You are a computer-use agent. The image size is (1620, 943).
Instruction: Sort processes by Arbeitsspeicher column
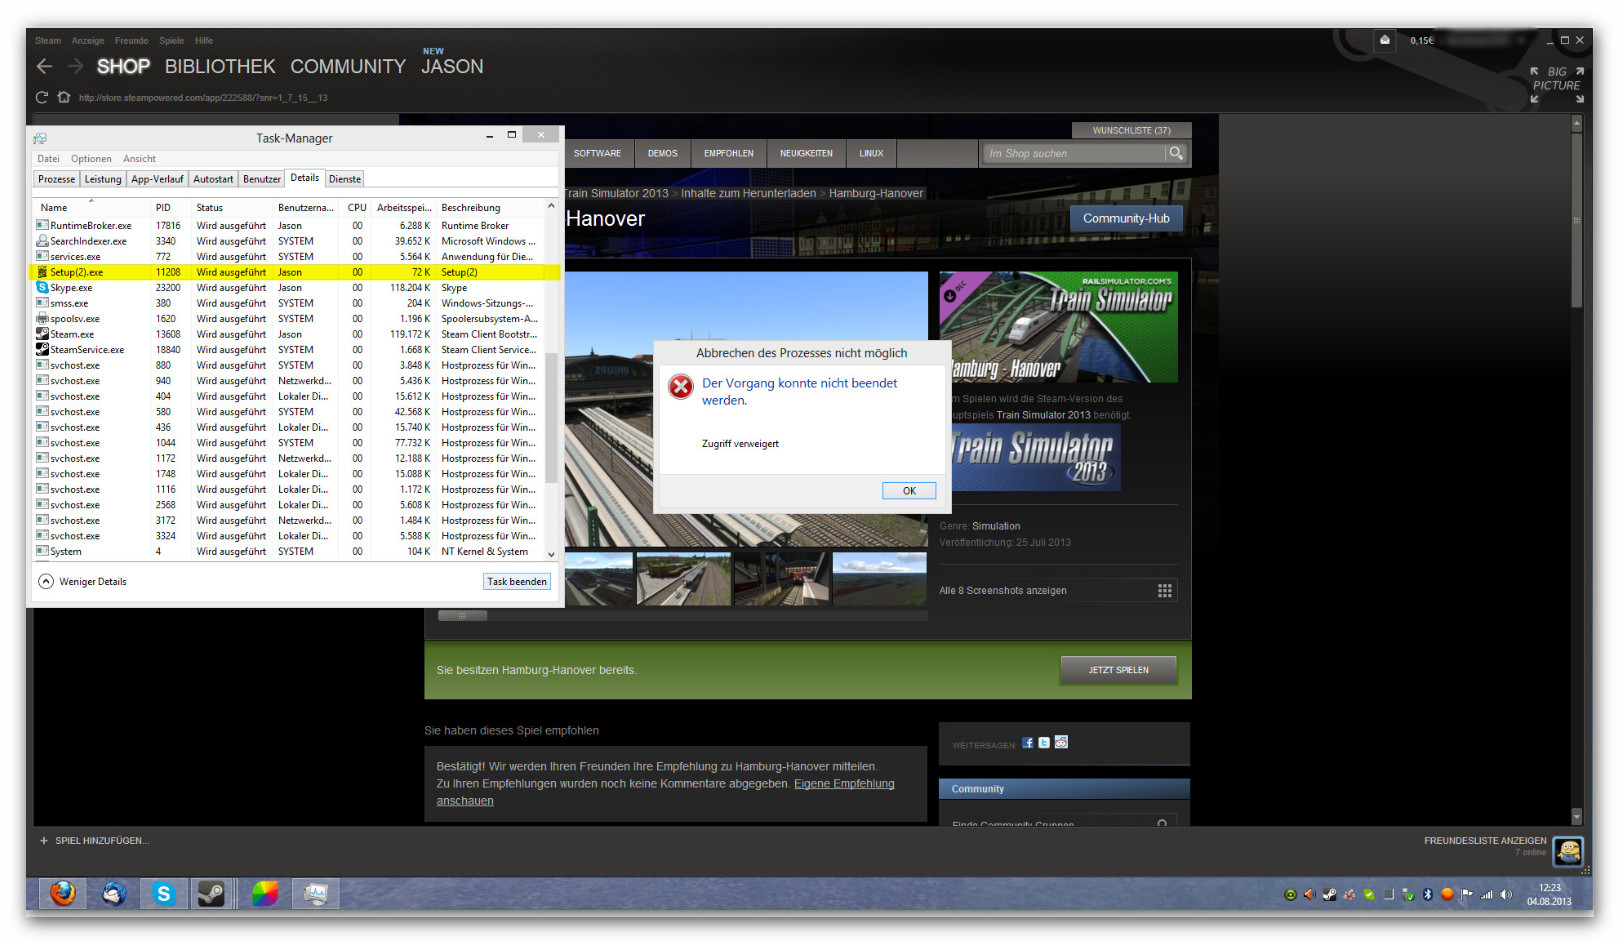coord(403,207)
